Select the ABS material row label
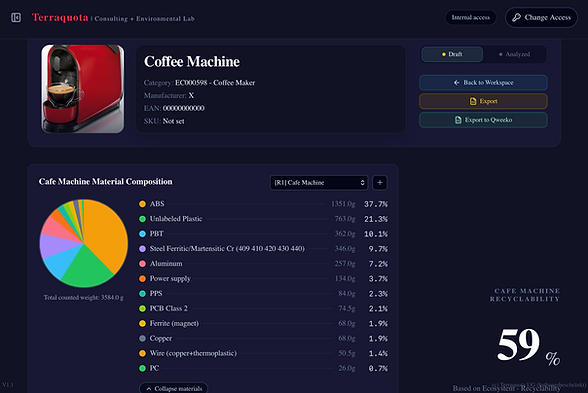 157,204
